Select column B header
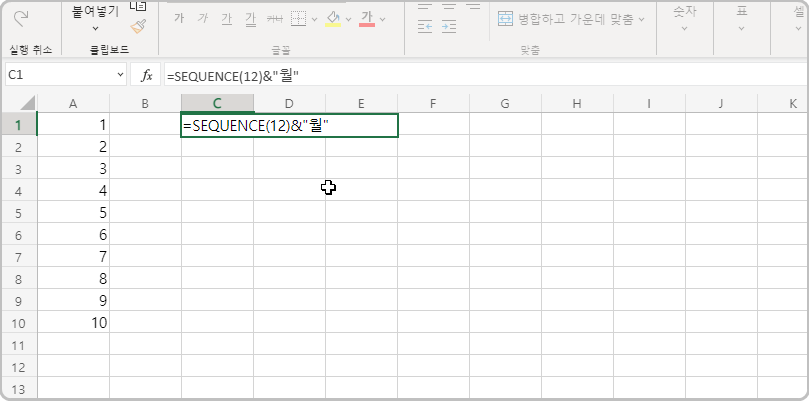Image resolution: width=809 pixels, height=409 pixels. tap(145, 104)
